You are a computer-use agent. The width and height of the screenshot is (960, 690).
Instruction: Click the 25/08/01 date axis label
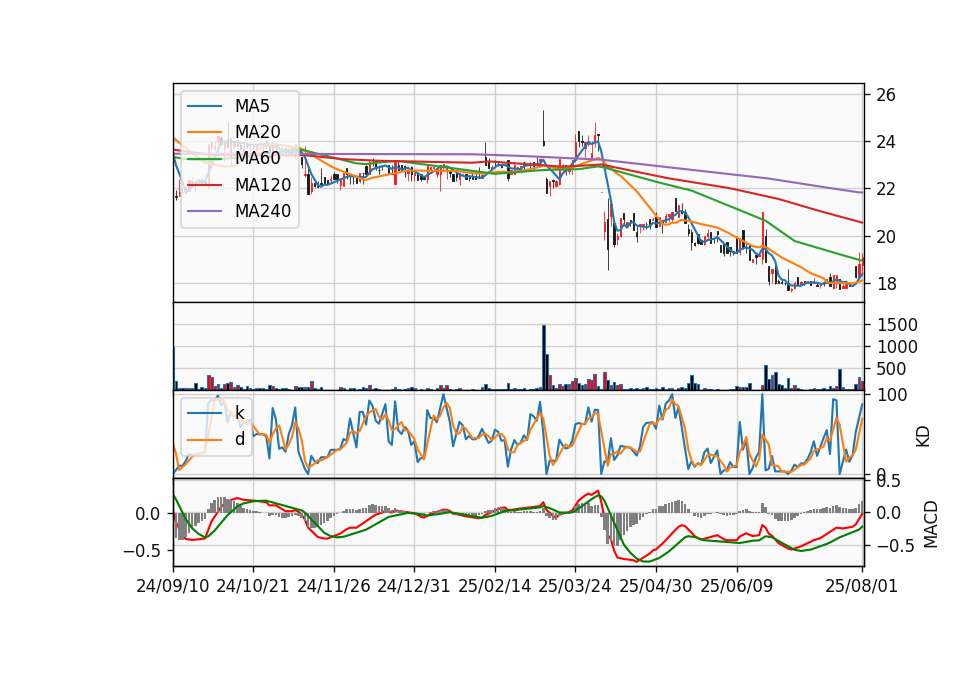click(x=861, y=586)
